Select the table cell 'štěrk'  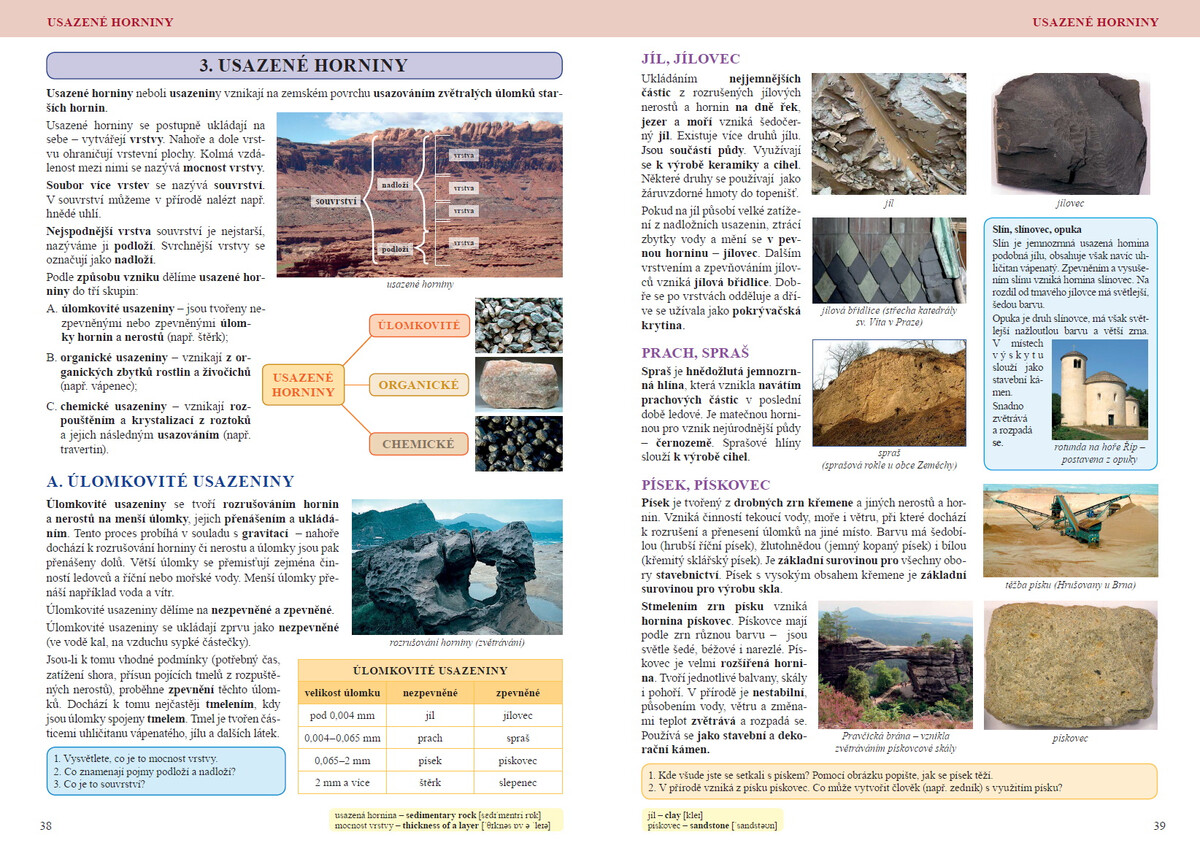429,782
